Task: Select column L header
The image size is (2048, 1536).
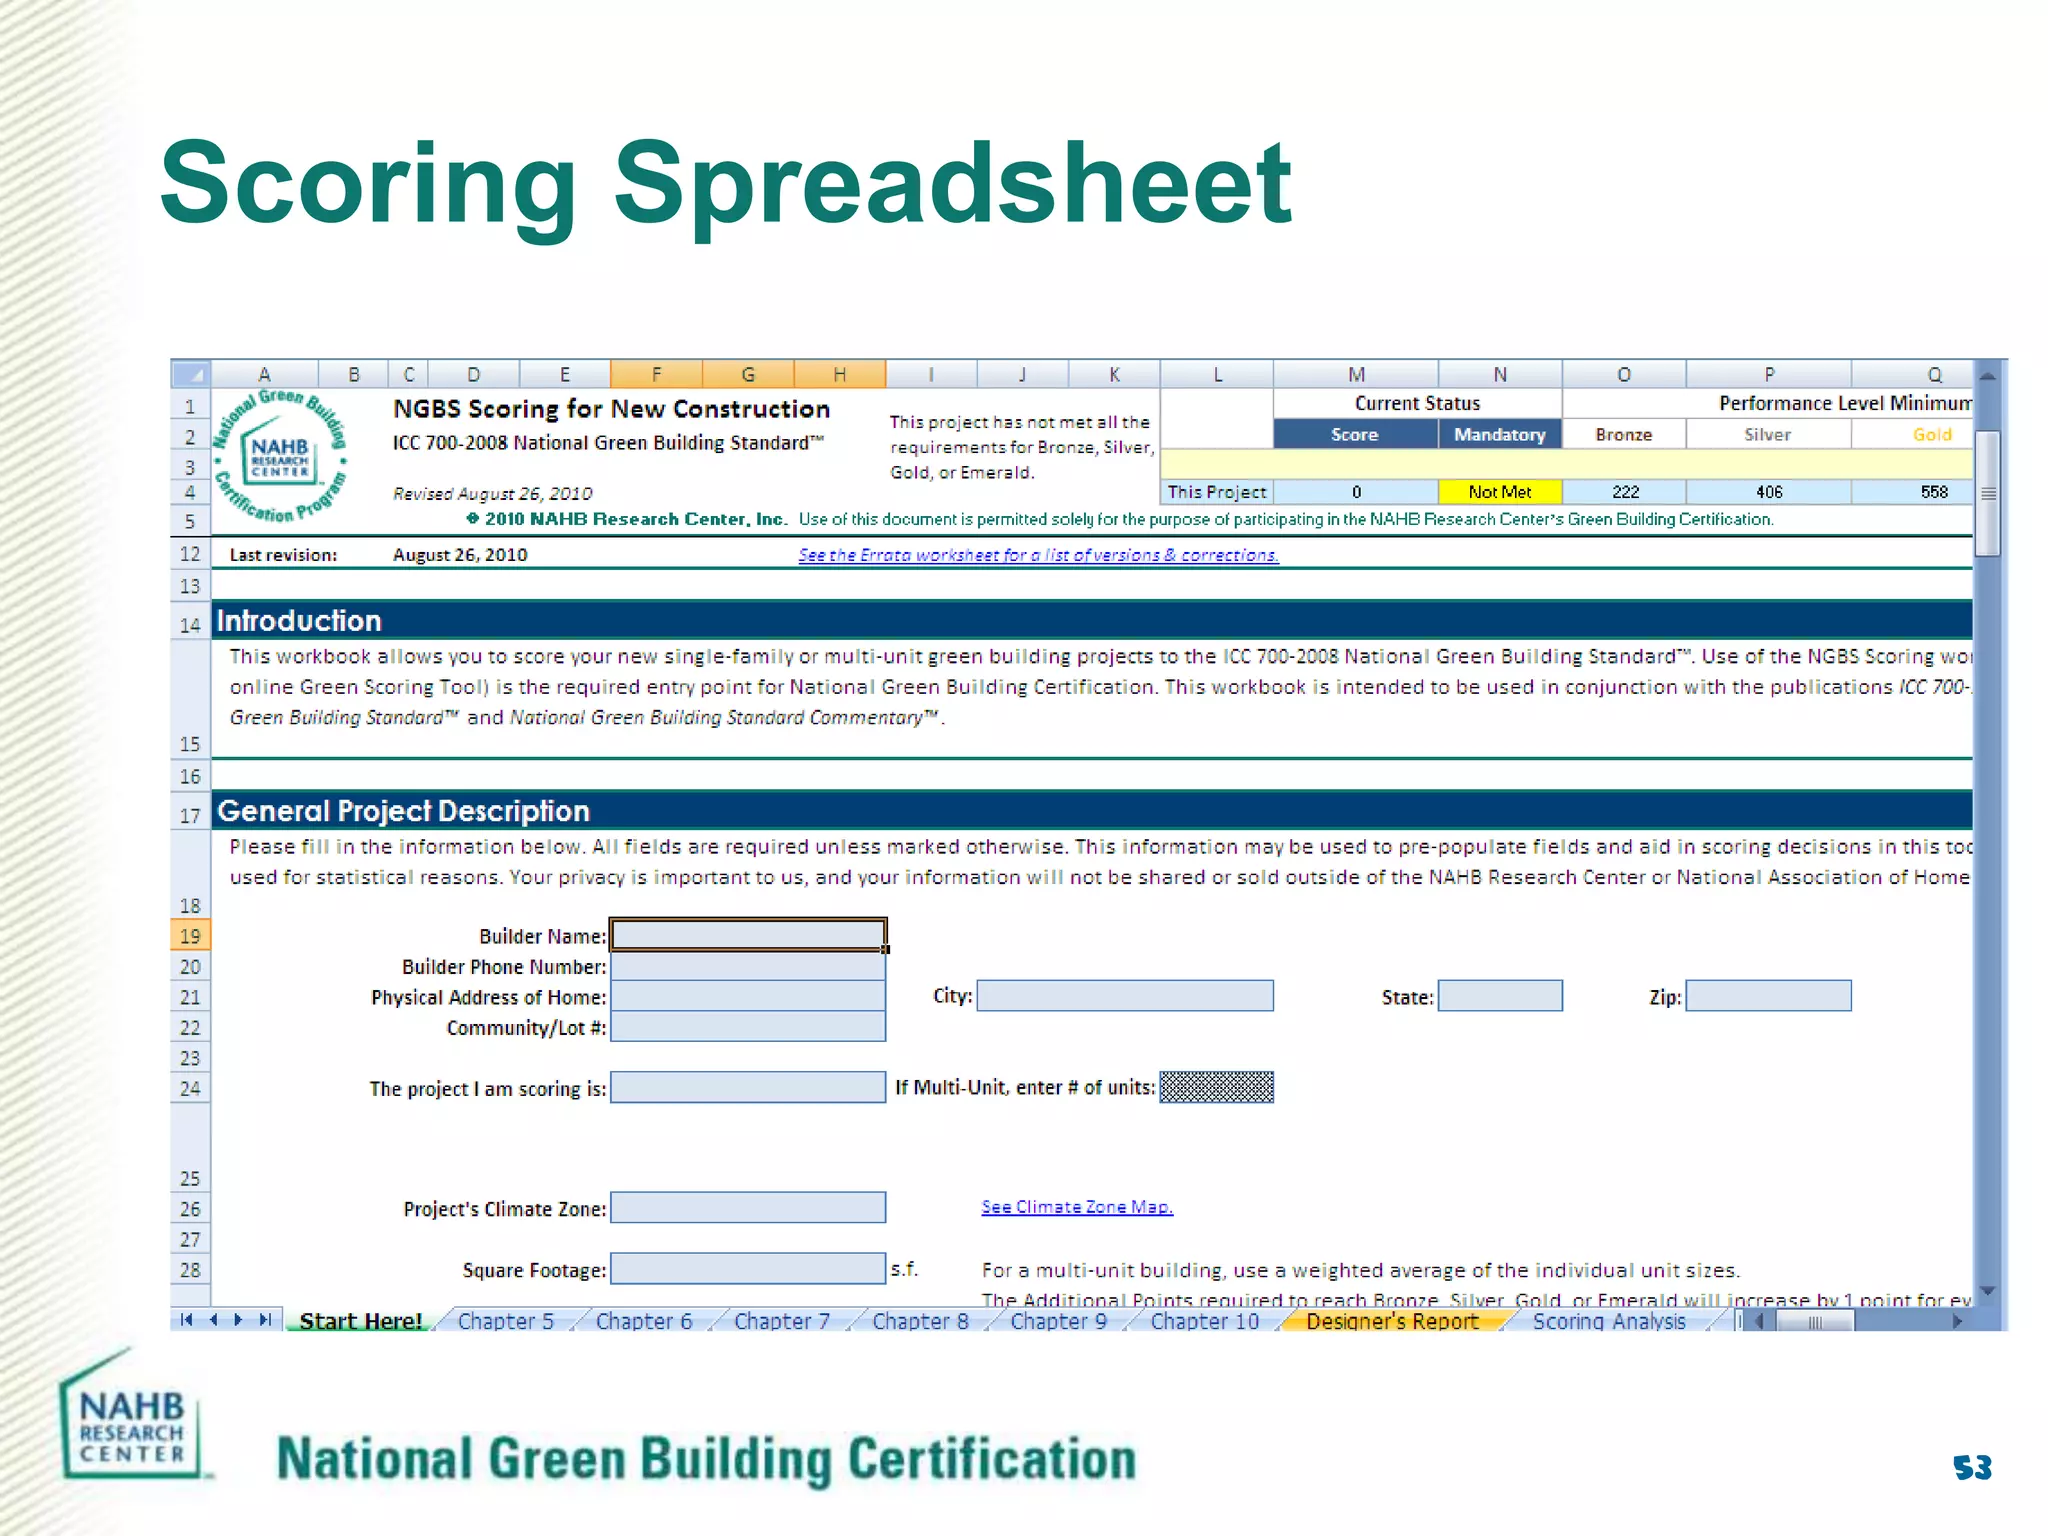Action: pyautogui.click(x=1217, y=374)
